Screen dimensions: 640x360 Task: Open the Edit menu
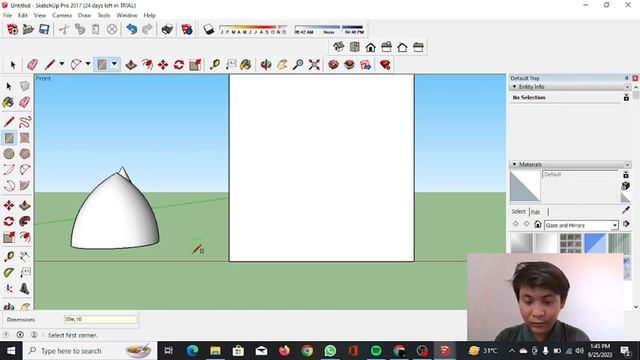point(22,15)
